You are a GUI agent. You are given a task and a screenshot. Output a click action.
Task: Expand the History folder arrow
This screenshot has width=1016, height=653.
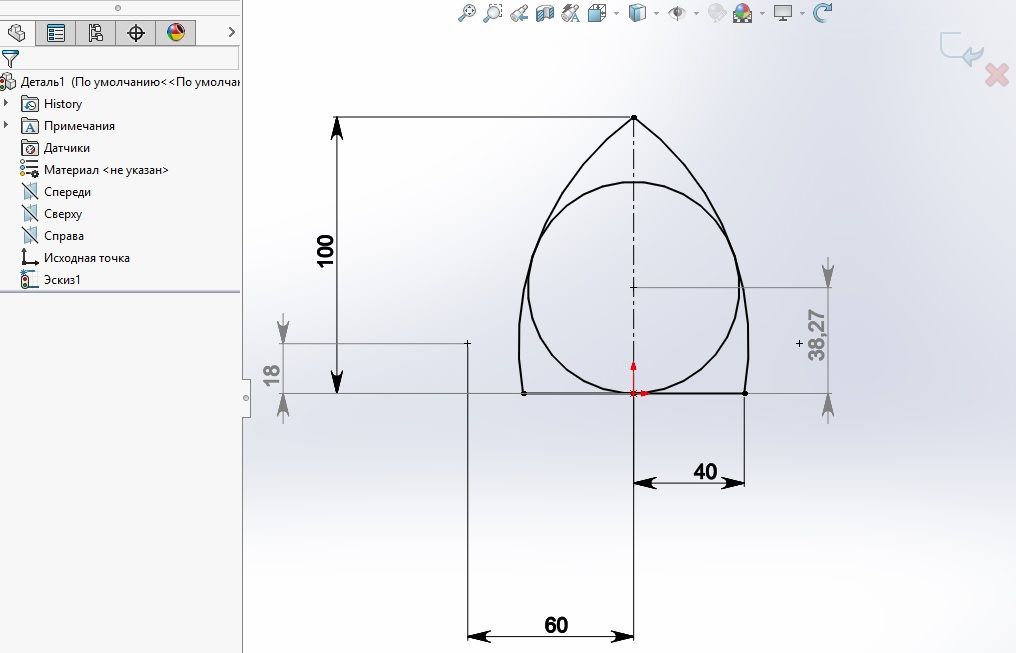pyautogui.click(x=6, y=104)
